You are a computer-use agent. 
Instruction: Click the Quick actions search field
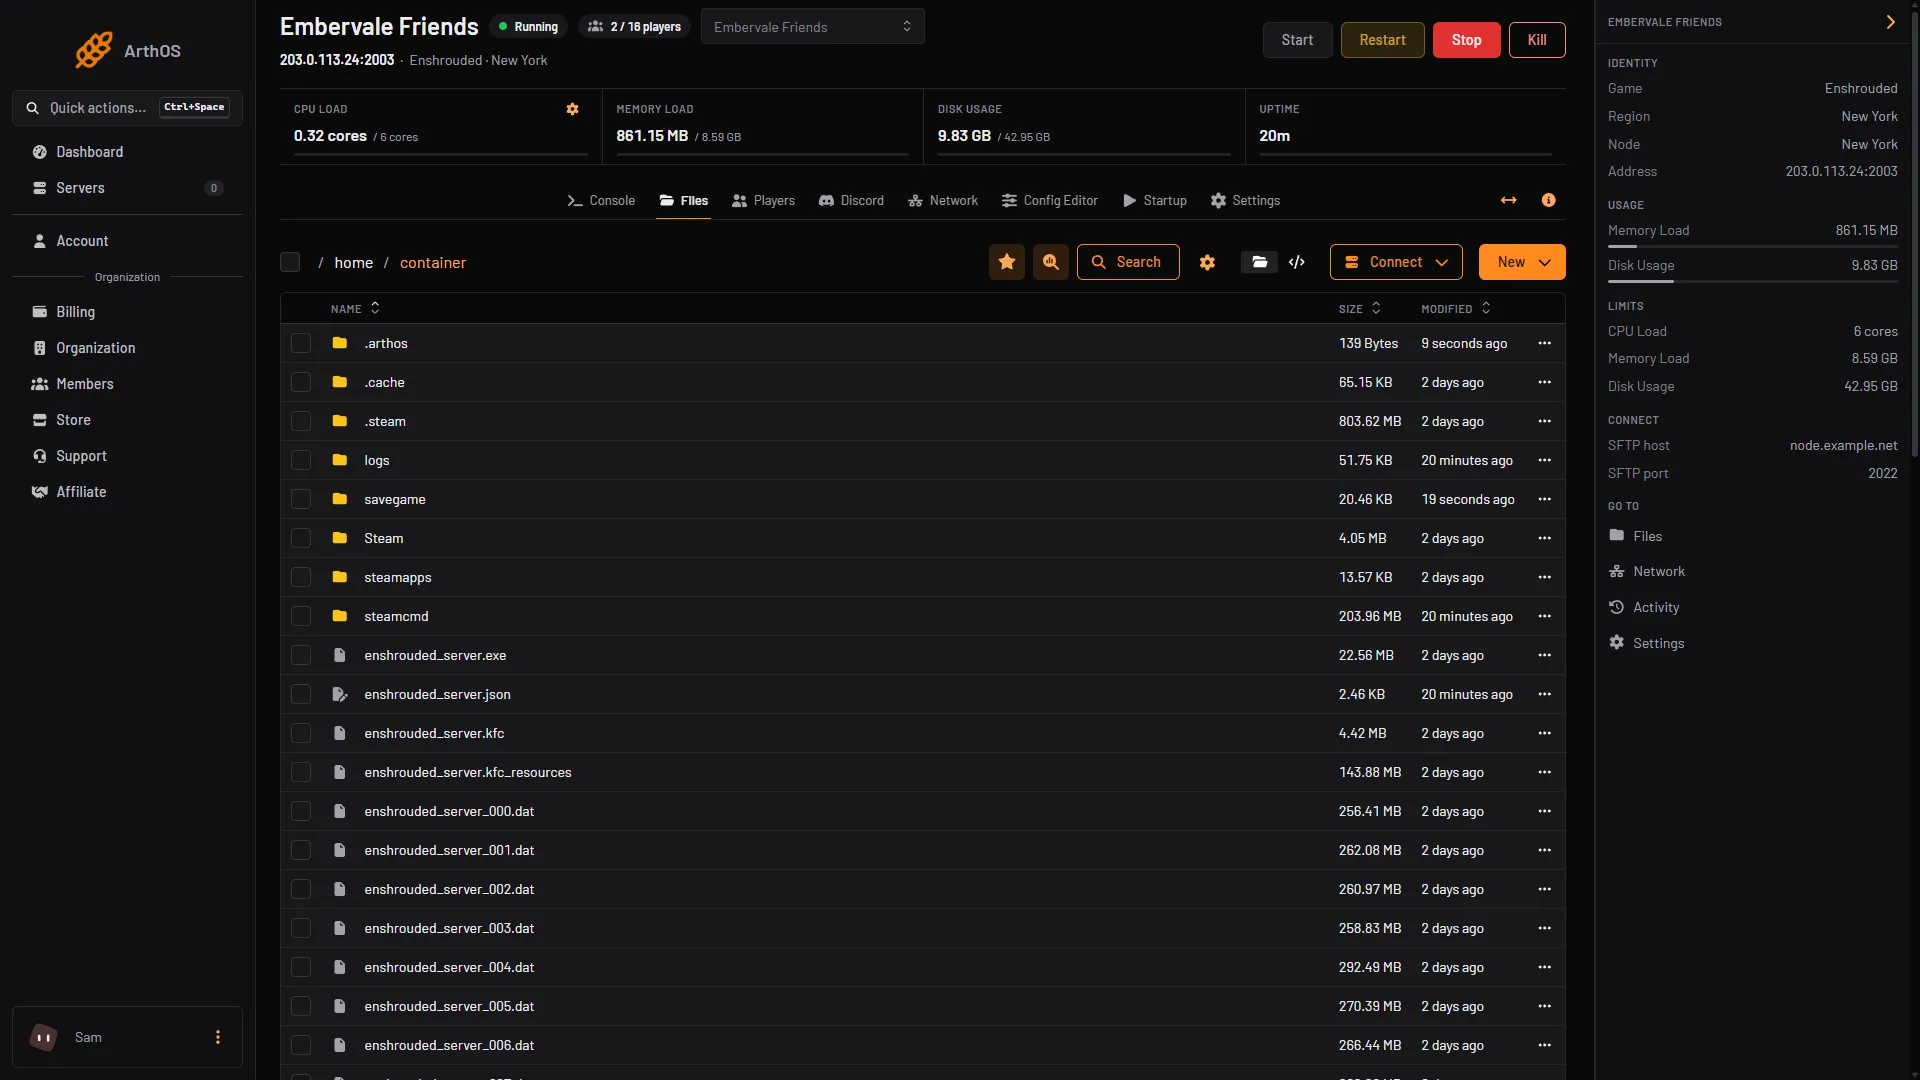(127, 108)
